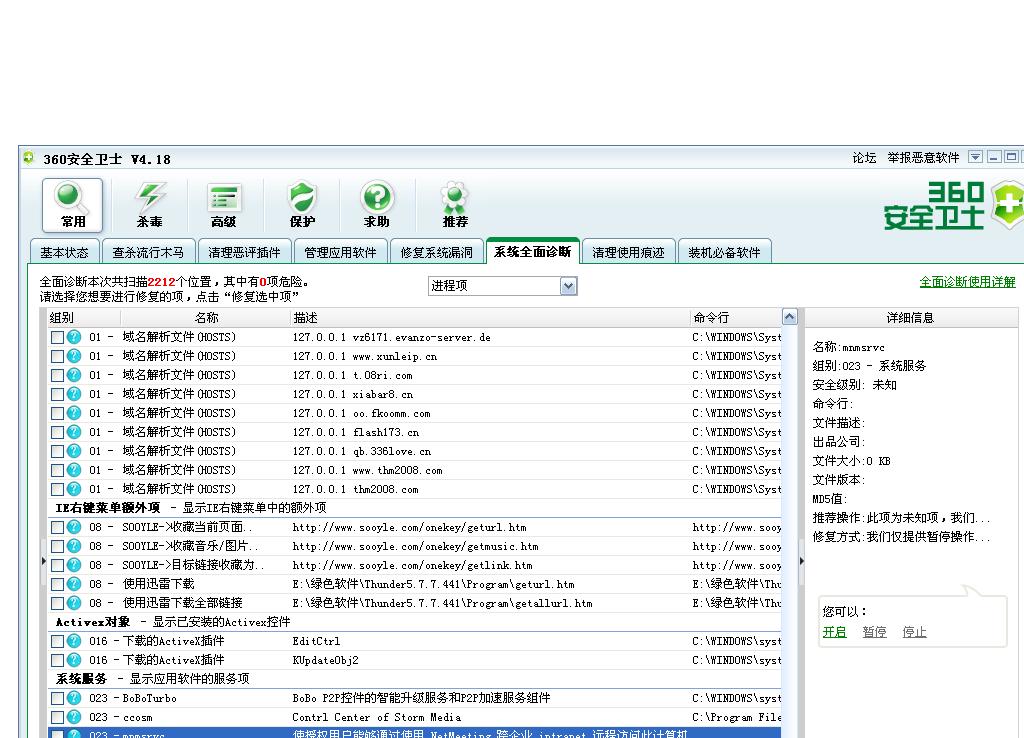Select the 使用迅雷下载全部链接 item checkbox
The image size is (1024, 738).
point(57,603)
